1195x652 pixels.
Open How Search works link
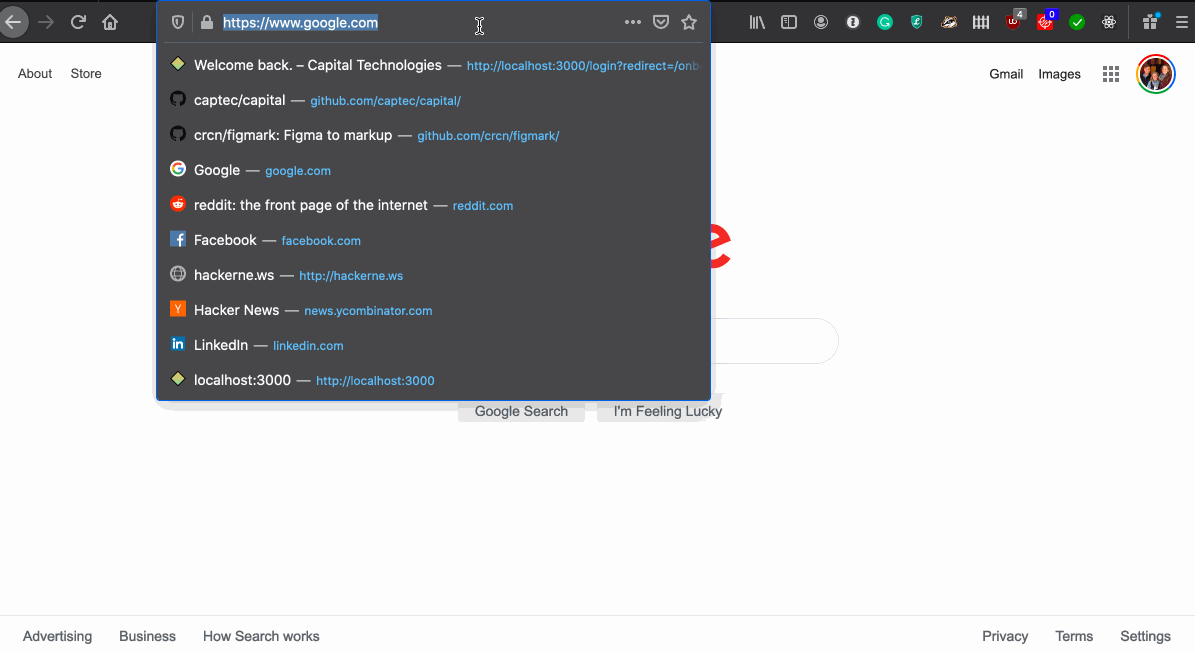pyautogui.click(x=261, y=636)
